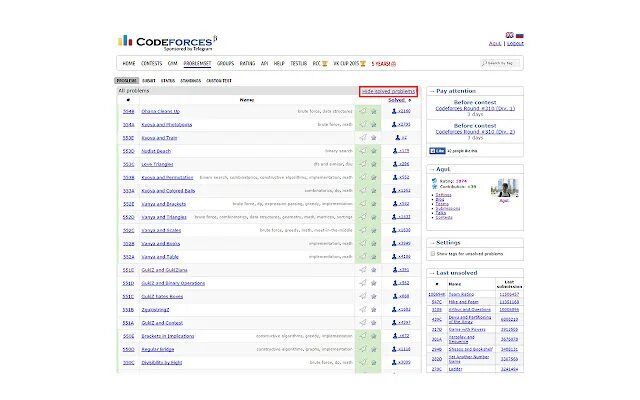Star Brackets in Implications problem
The width and height of the screenshot is (640, 400).
(x=373, y=336)
